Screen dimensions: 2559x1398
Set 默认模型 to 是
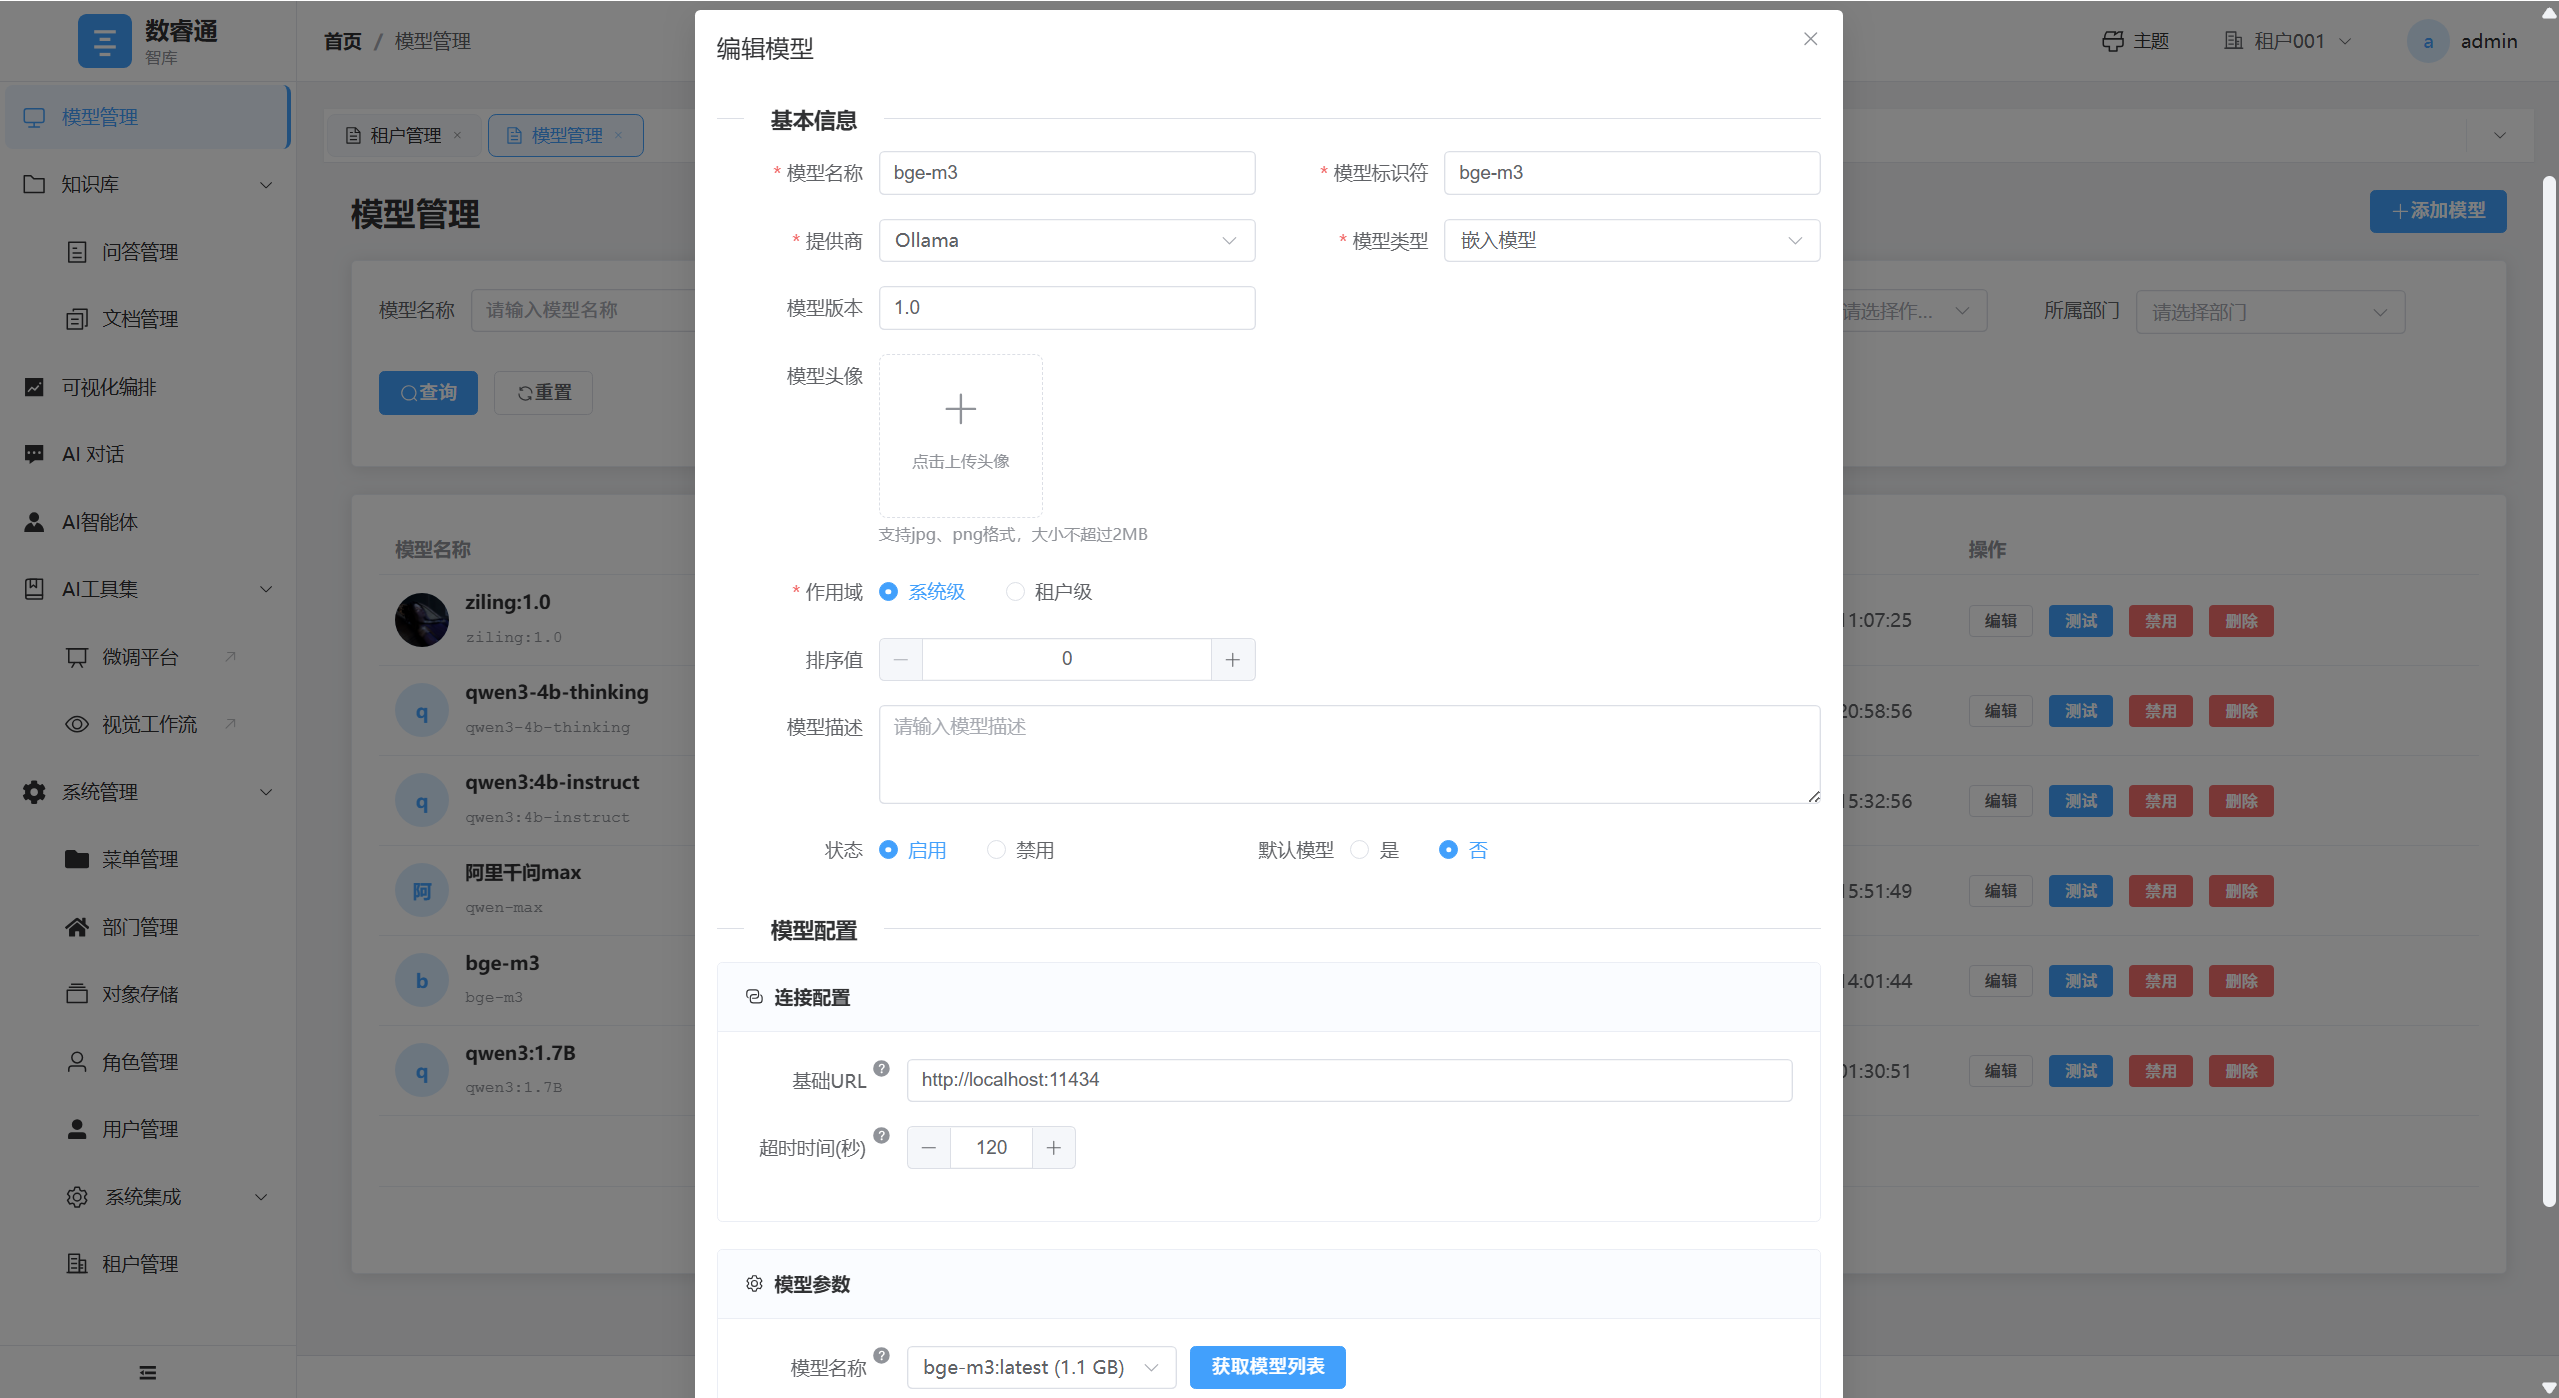[x=1359, y=850]
